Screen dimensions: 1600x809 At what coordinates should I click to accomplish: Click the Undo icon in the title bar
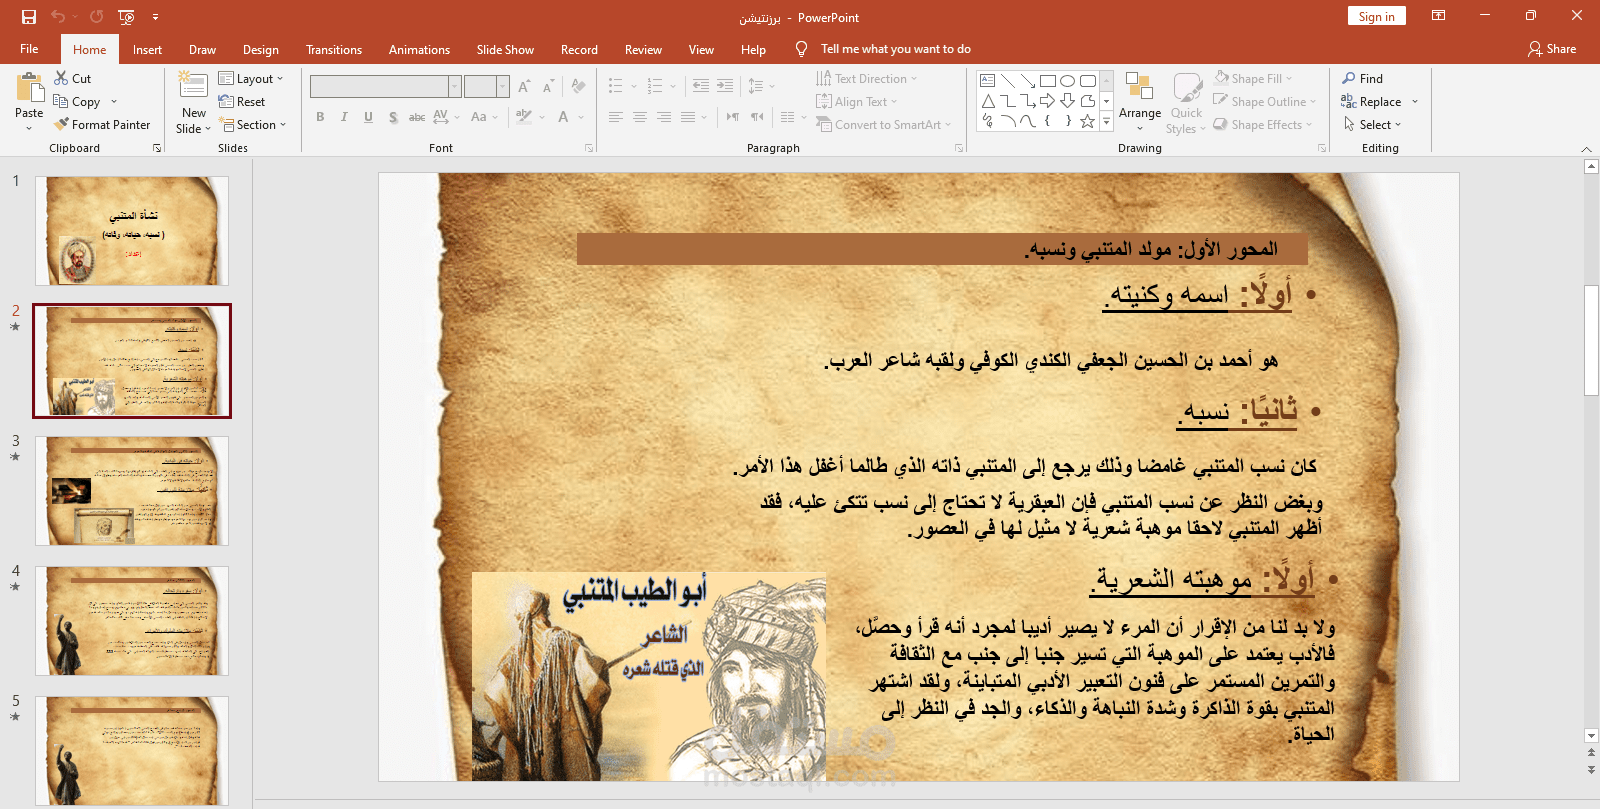58,17
